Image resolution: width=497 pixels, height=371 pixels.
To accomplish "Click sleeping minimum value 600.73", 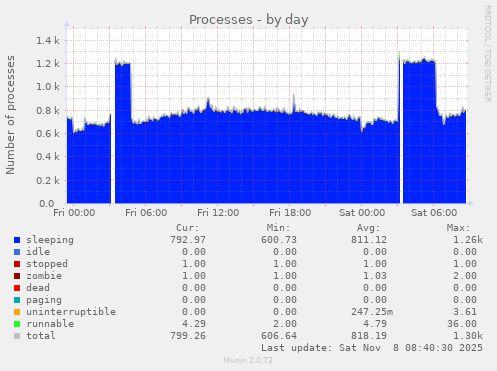I will (x=279, y=240).
